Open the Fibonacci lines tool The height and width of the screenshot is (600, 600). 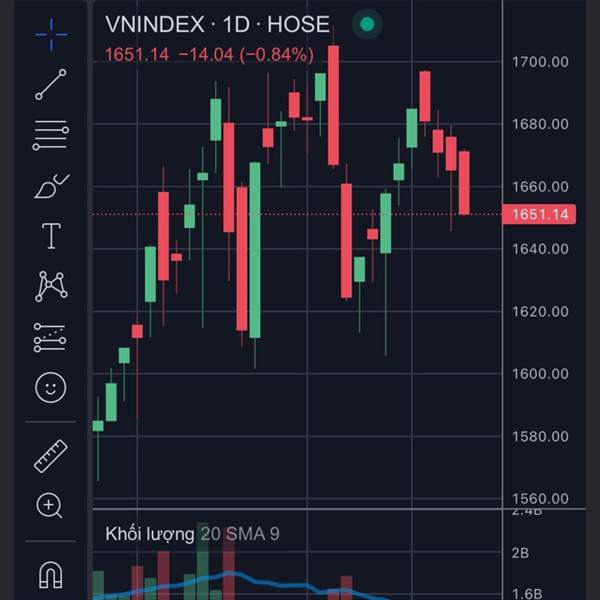[x=51, y=135]
